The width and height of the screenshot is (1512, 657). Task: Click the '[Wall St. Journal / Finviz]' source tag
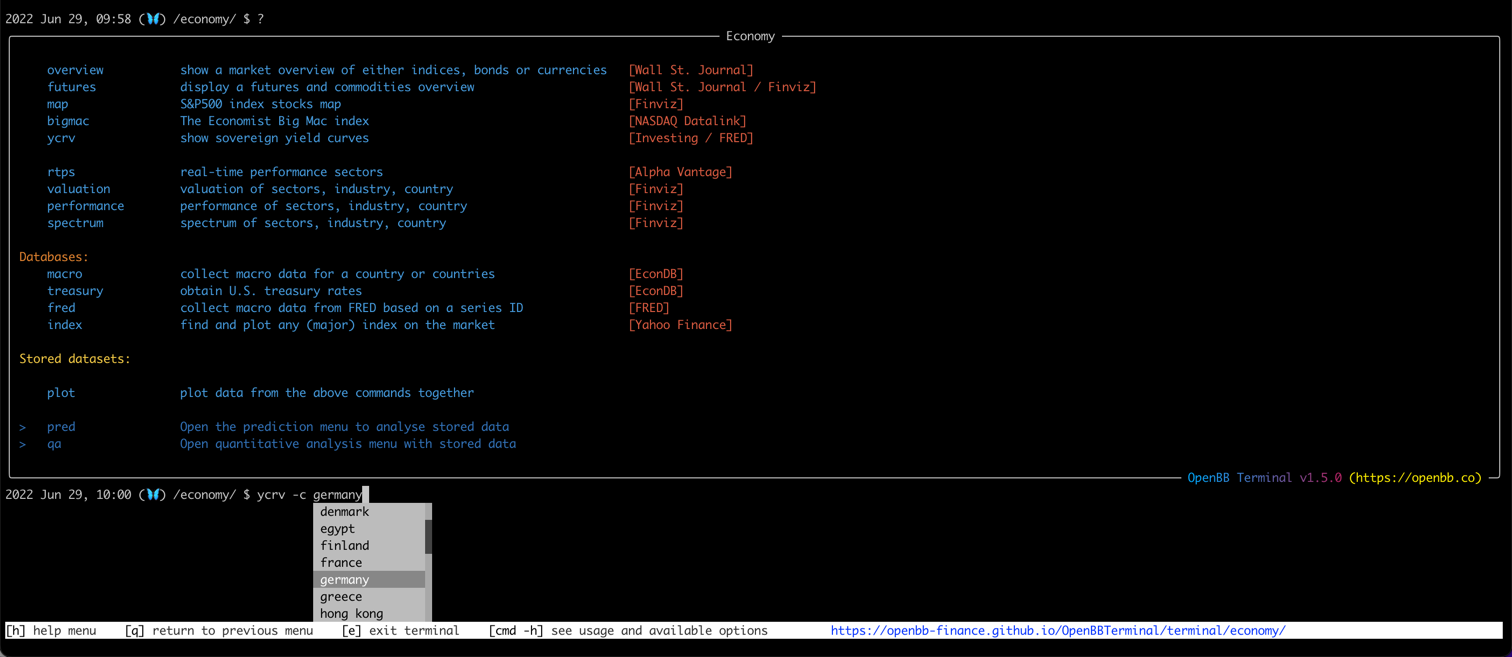(722, 87)
